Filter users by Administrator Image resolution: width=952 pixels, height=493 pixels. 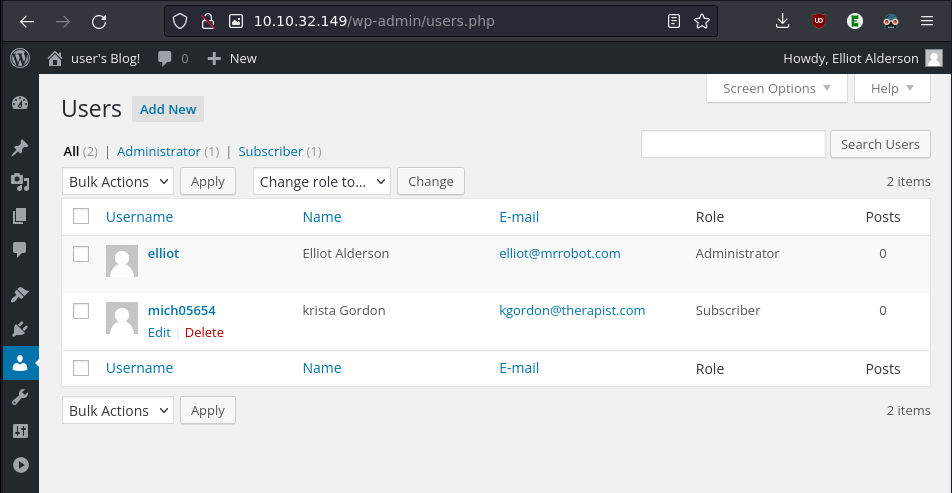158,152
